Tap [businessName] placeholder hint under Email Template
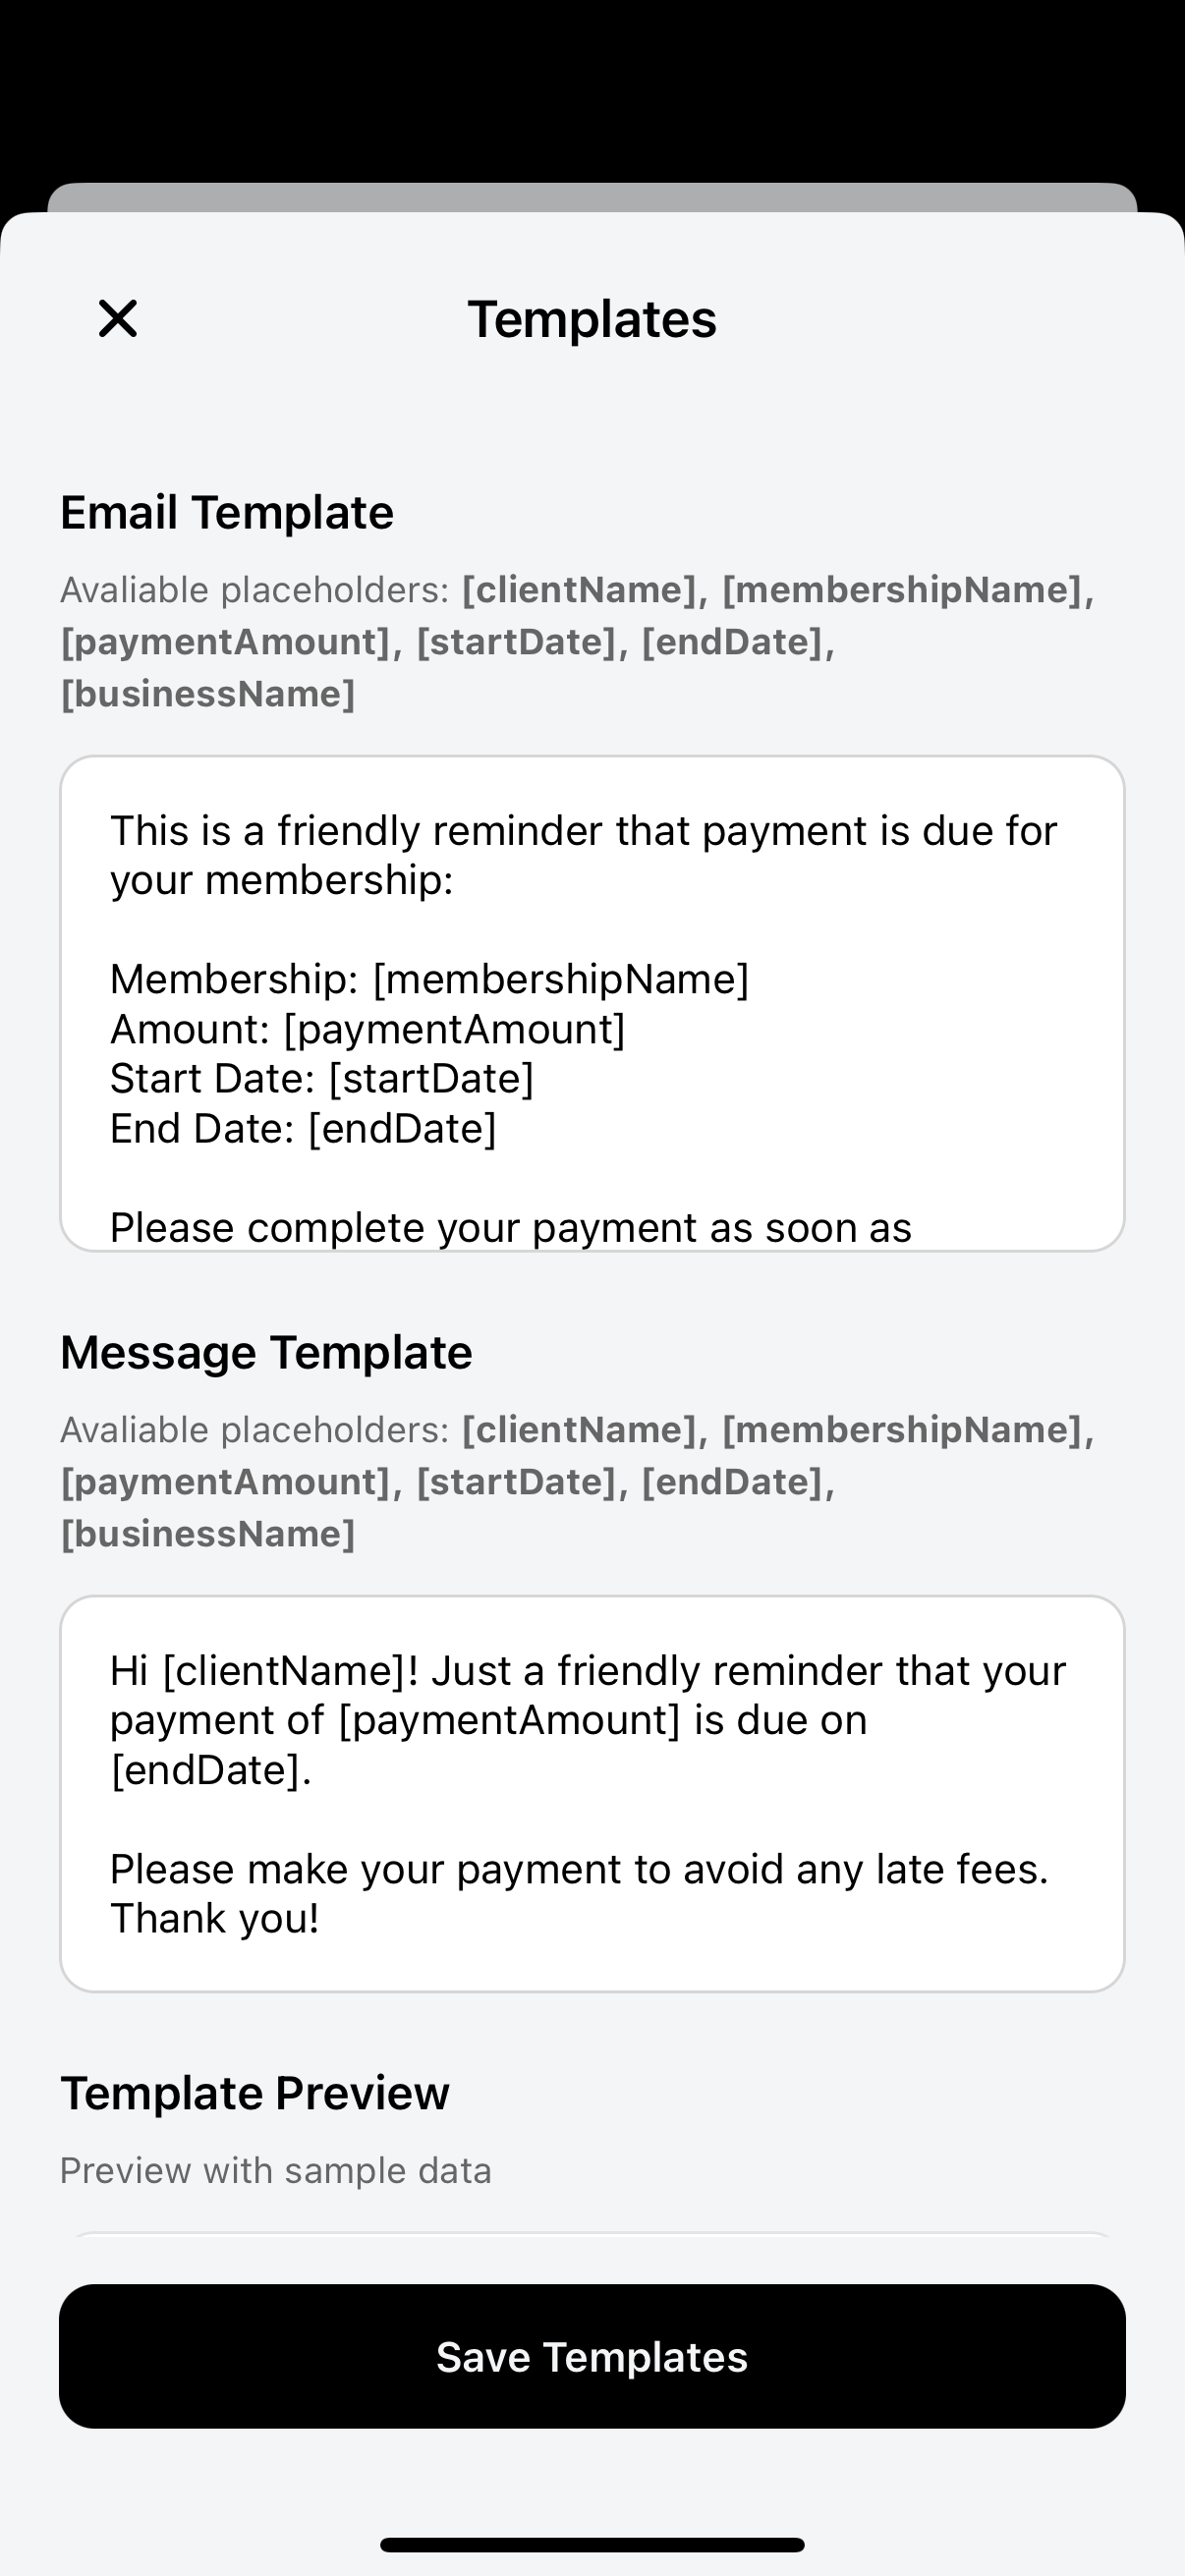1185x2576 pixels. pos(208,694)
